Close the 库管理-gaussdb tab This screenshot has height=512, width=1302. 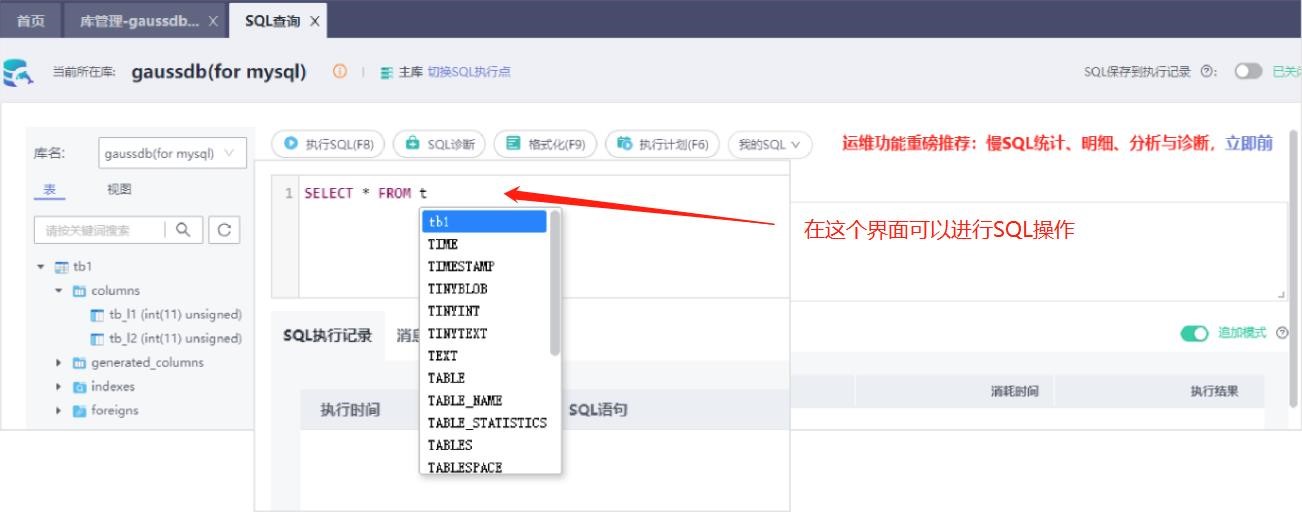pyautogui.click(x=213, y=20)
